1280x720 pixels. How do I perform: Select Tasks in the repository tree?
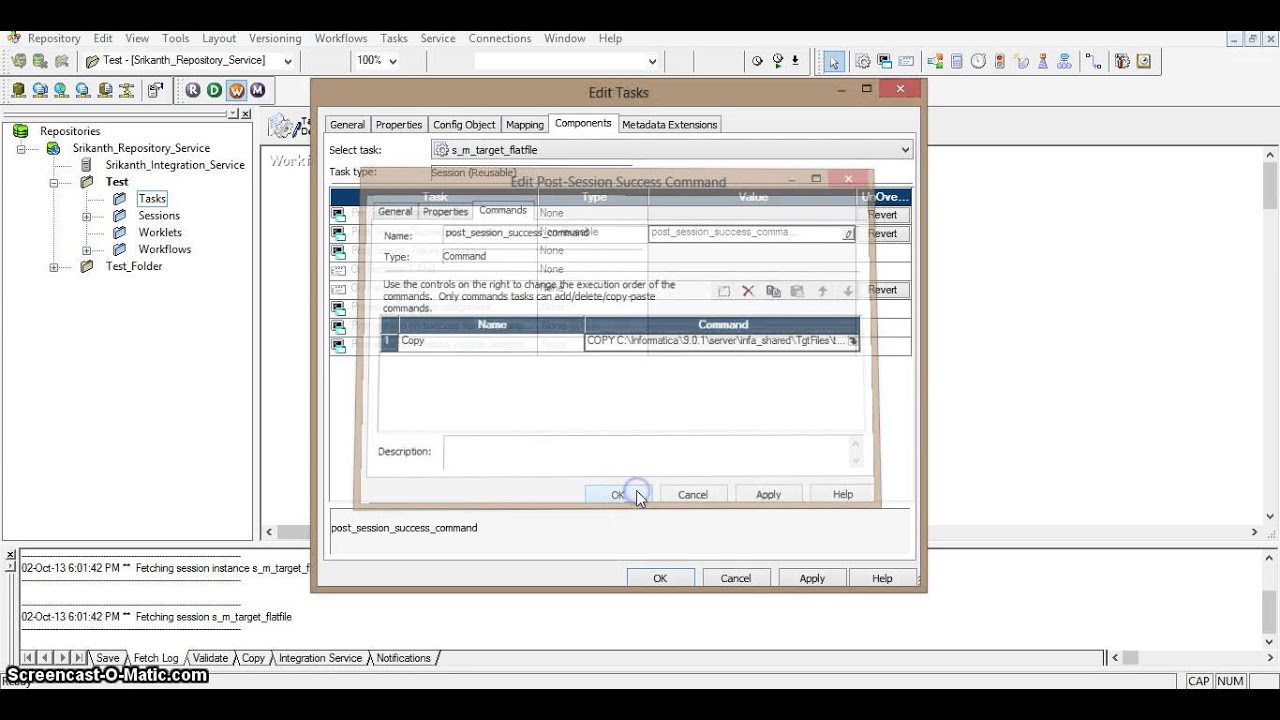152,199
